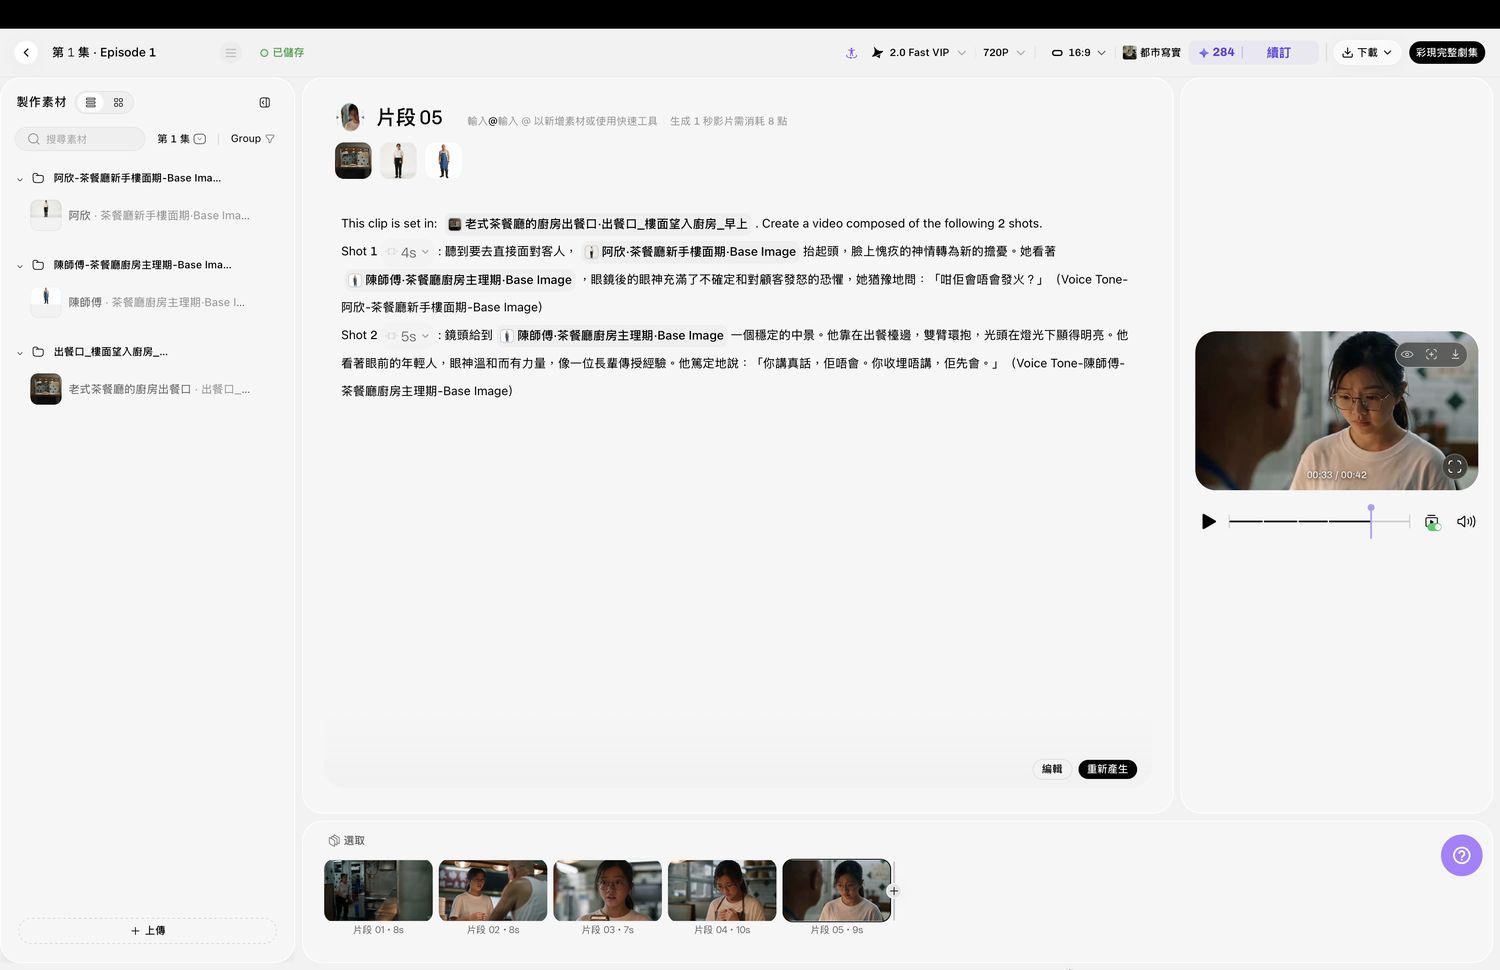1500x970 pixels.
Task: Mute the preview volume
Action: tap(1466, 521)
